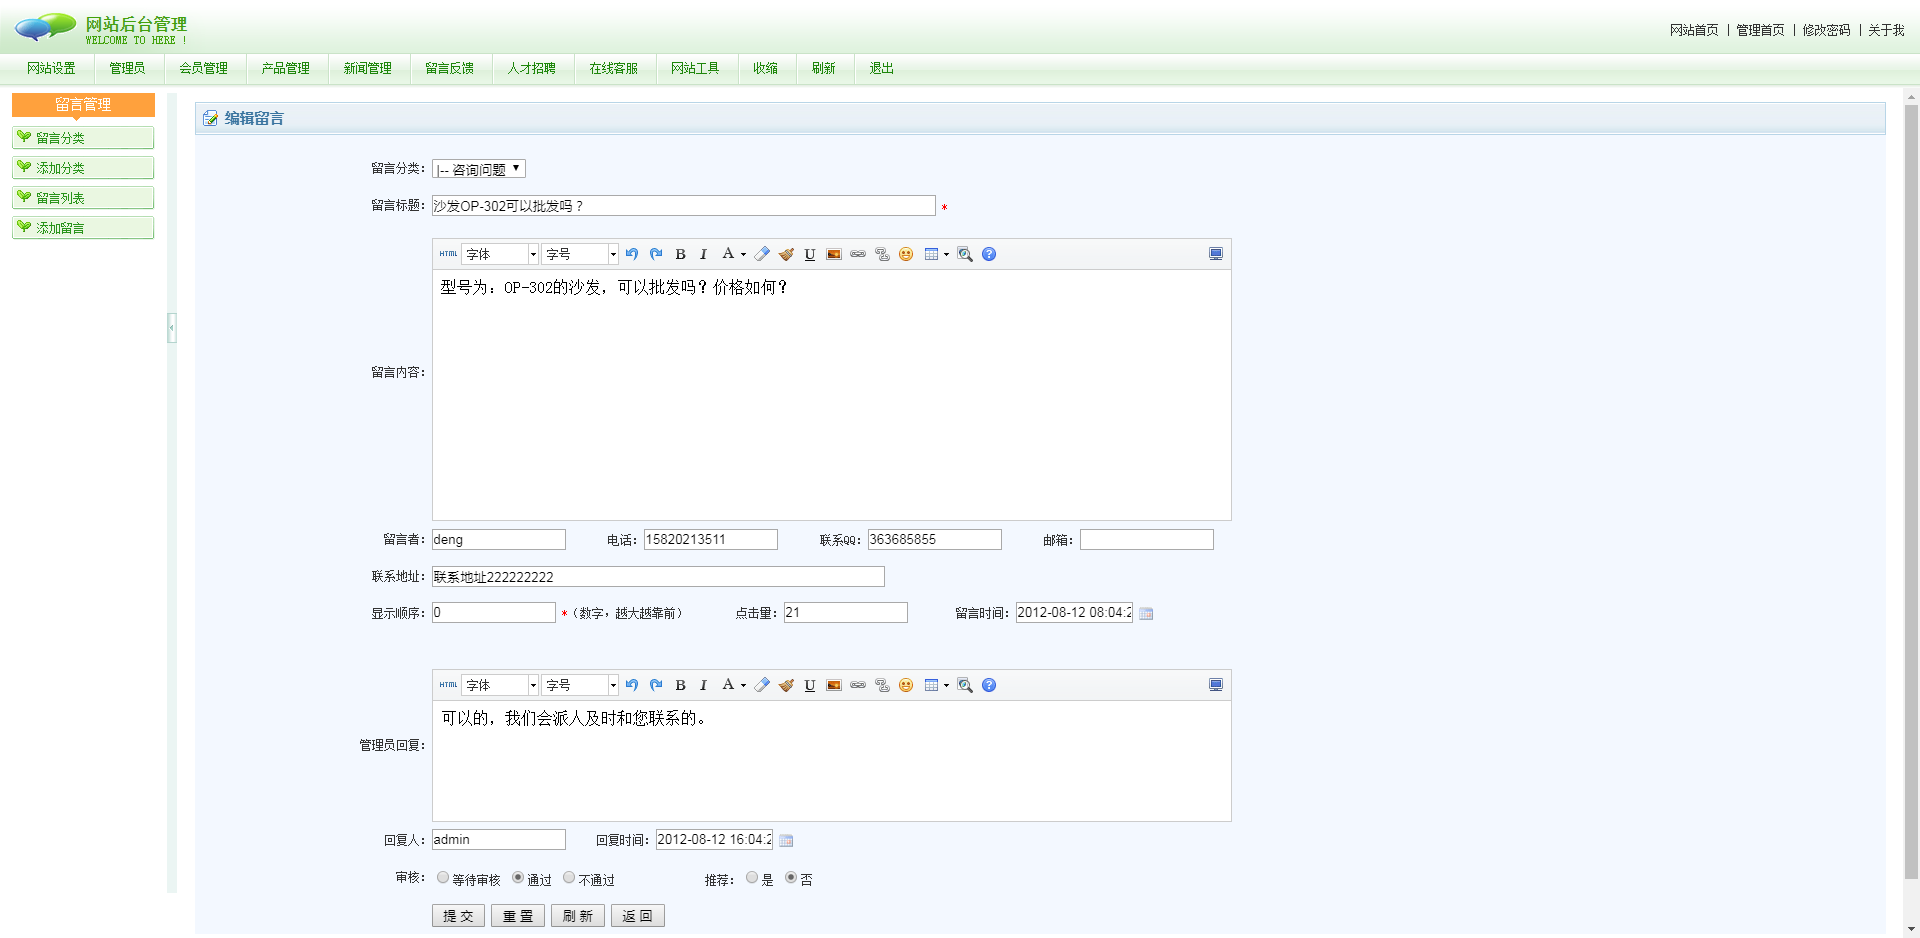Open preview magnifier in message content editor

pyautogui.click(x=965, y=254)
